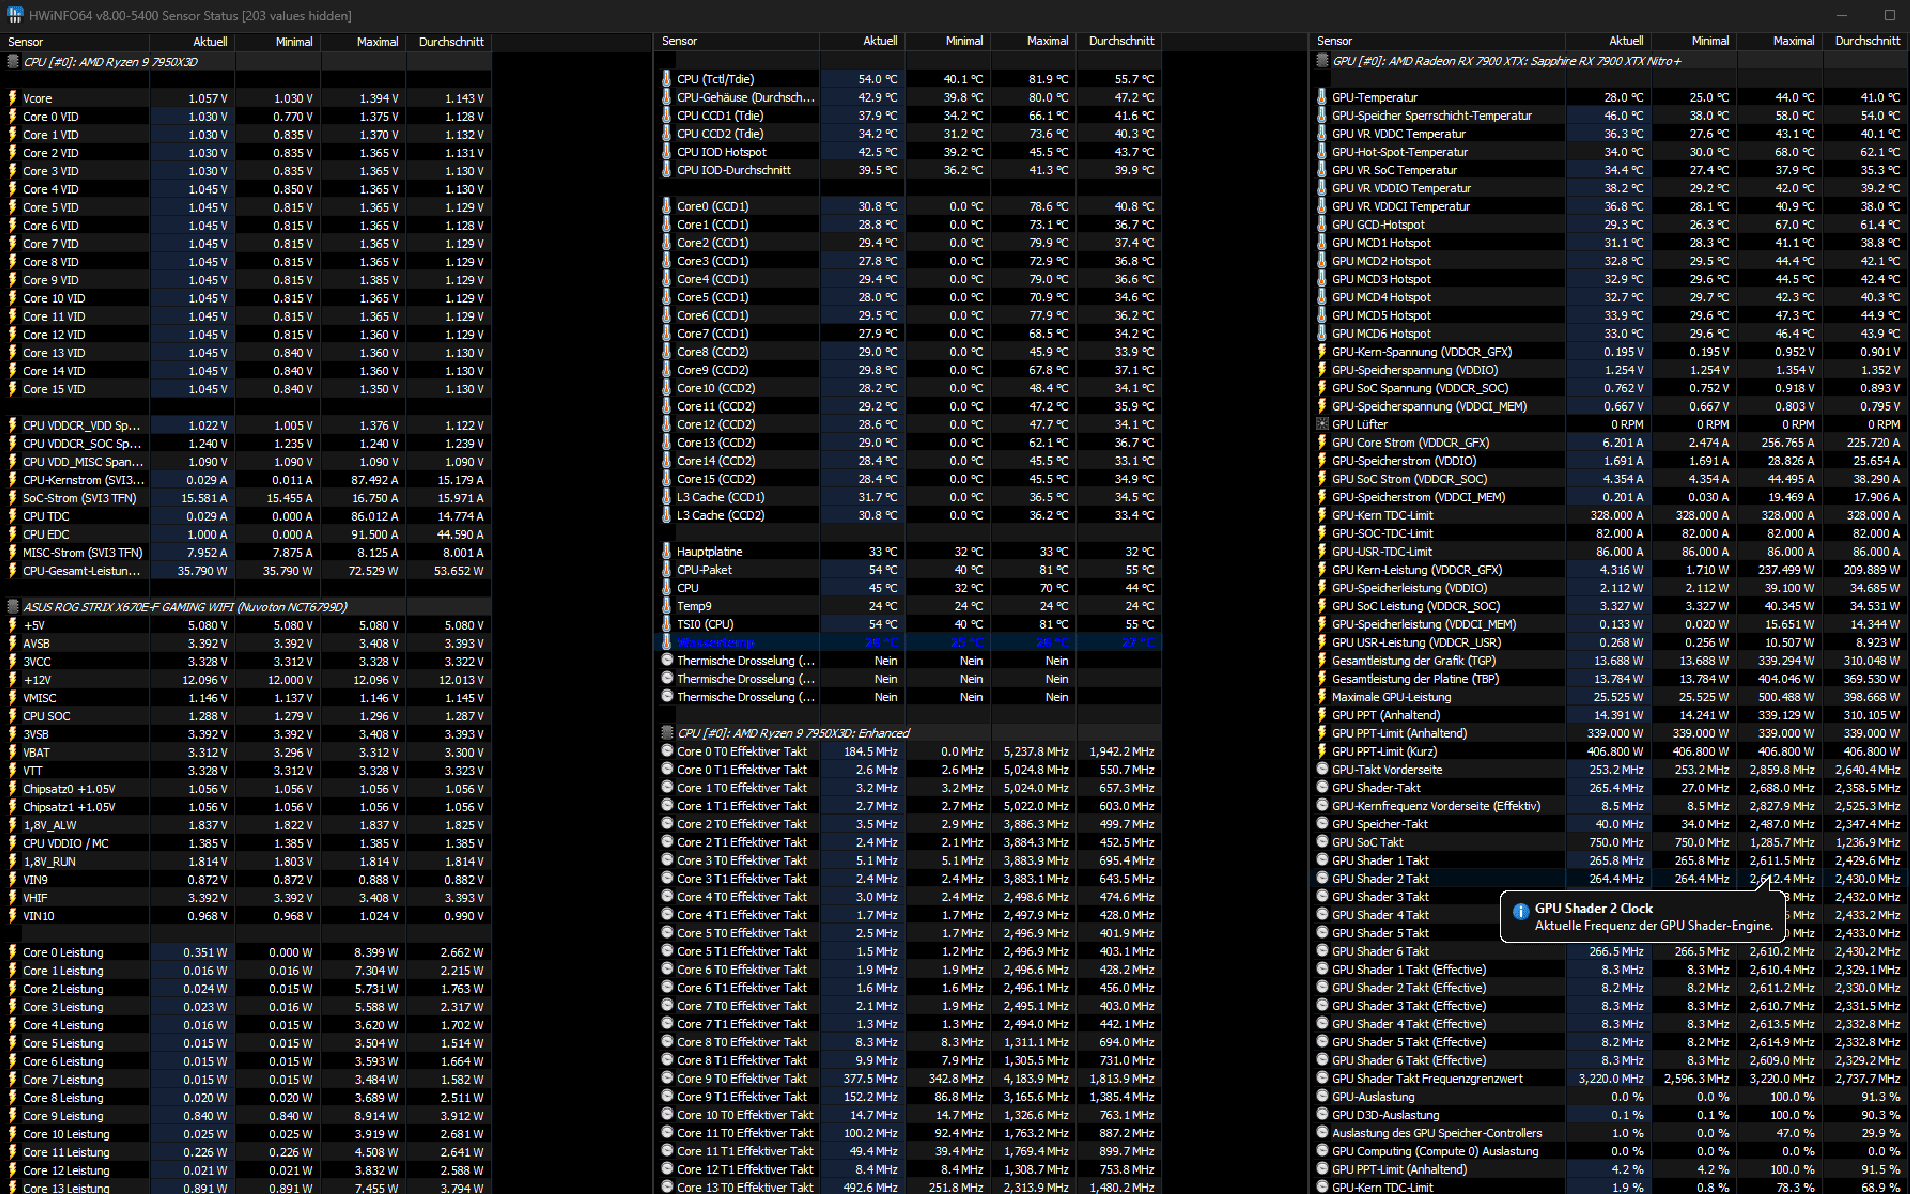Click the GPU Speicher-Takt clock icon
Viewport: 1910px width, 1194px height.
coord(1322,824)
